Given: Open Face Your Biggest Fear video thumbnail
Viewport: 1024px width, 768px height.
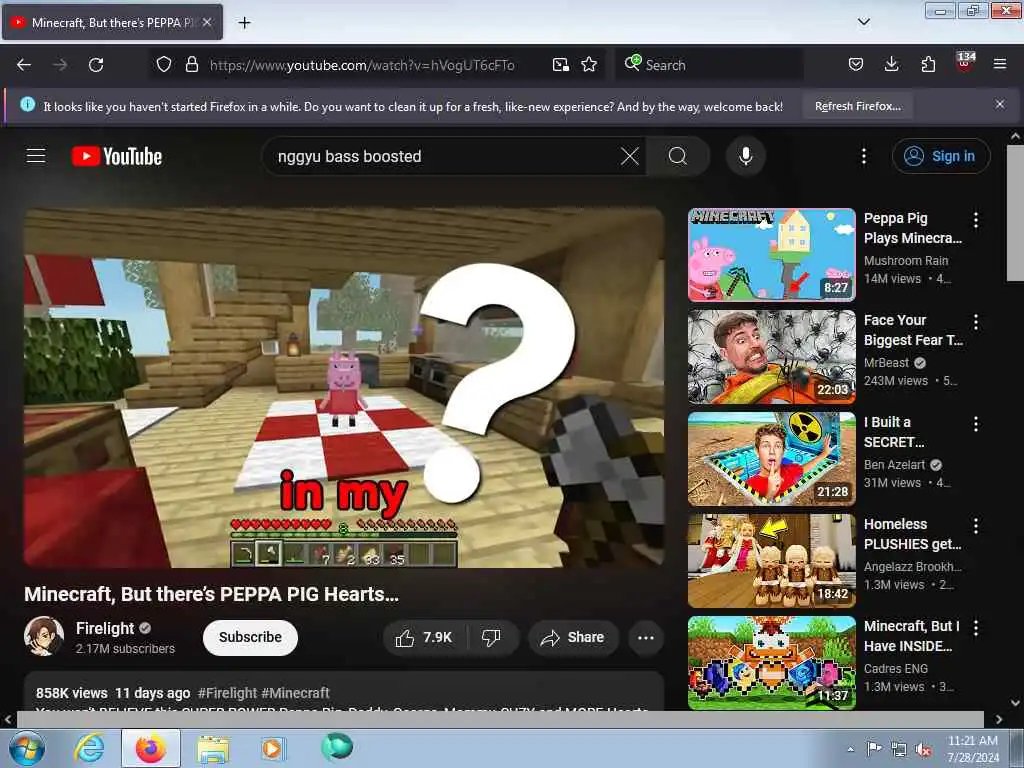Looking at the screenshot, I should coord(771,357).
